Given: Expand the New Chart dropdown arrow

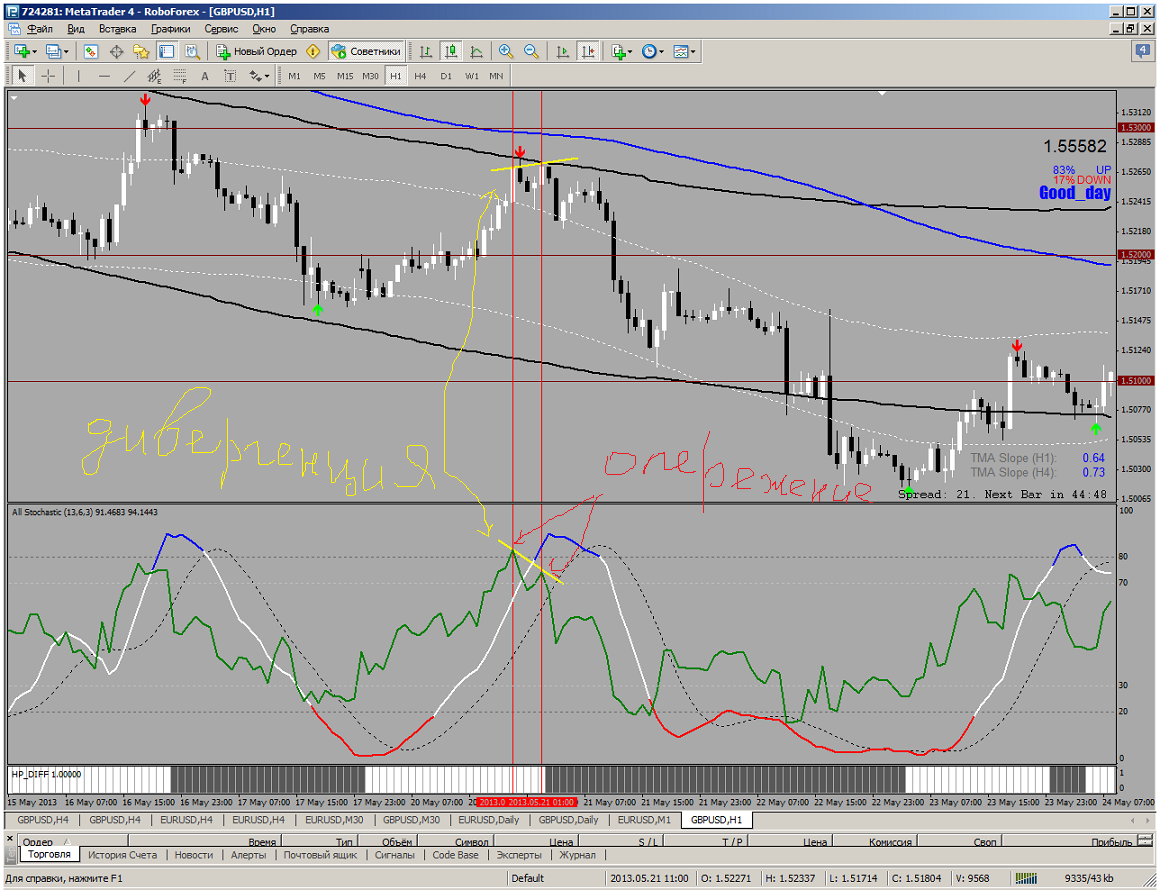Looking at the screenshot, I should pyautogui.click(x=34, y=51).
